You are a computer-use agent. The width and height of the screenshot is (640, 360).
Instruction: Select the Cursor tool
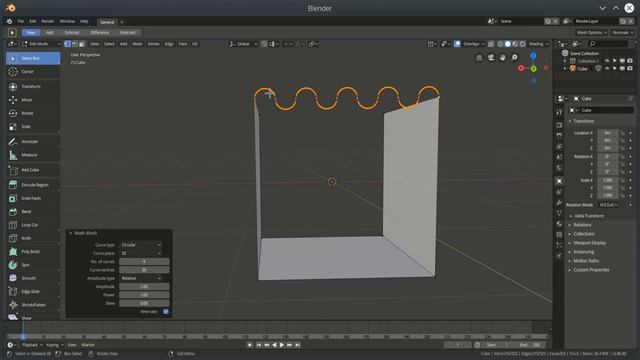tap(33, 72)
